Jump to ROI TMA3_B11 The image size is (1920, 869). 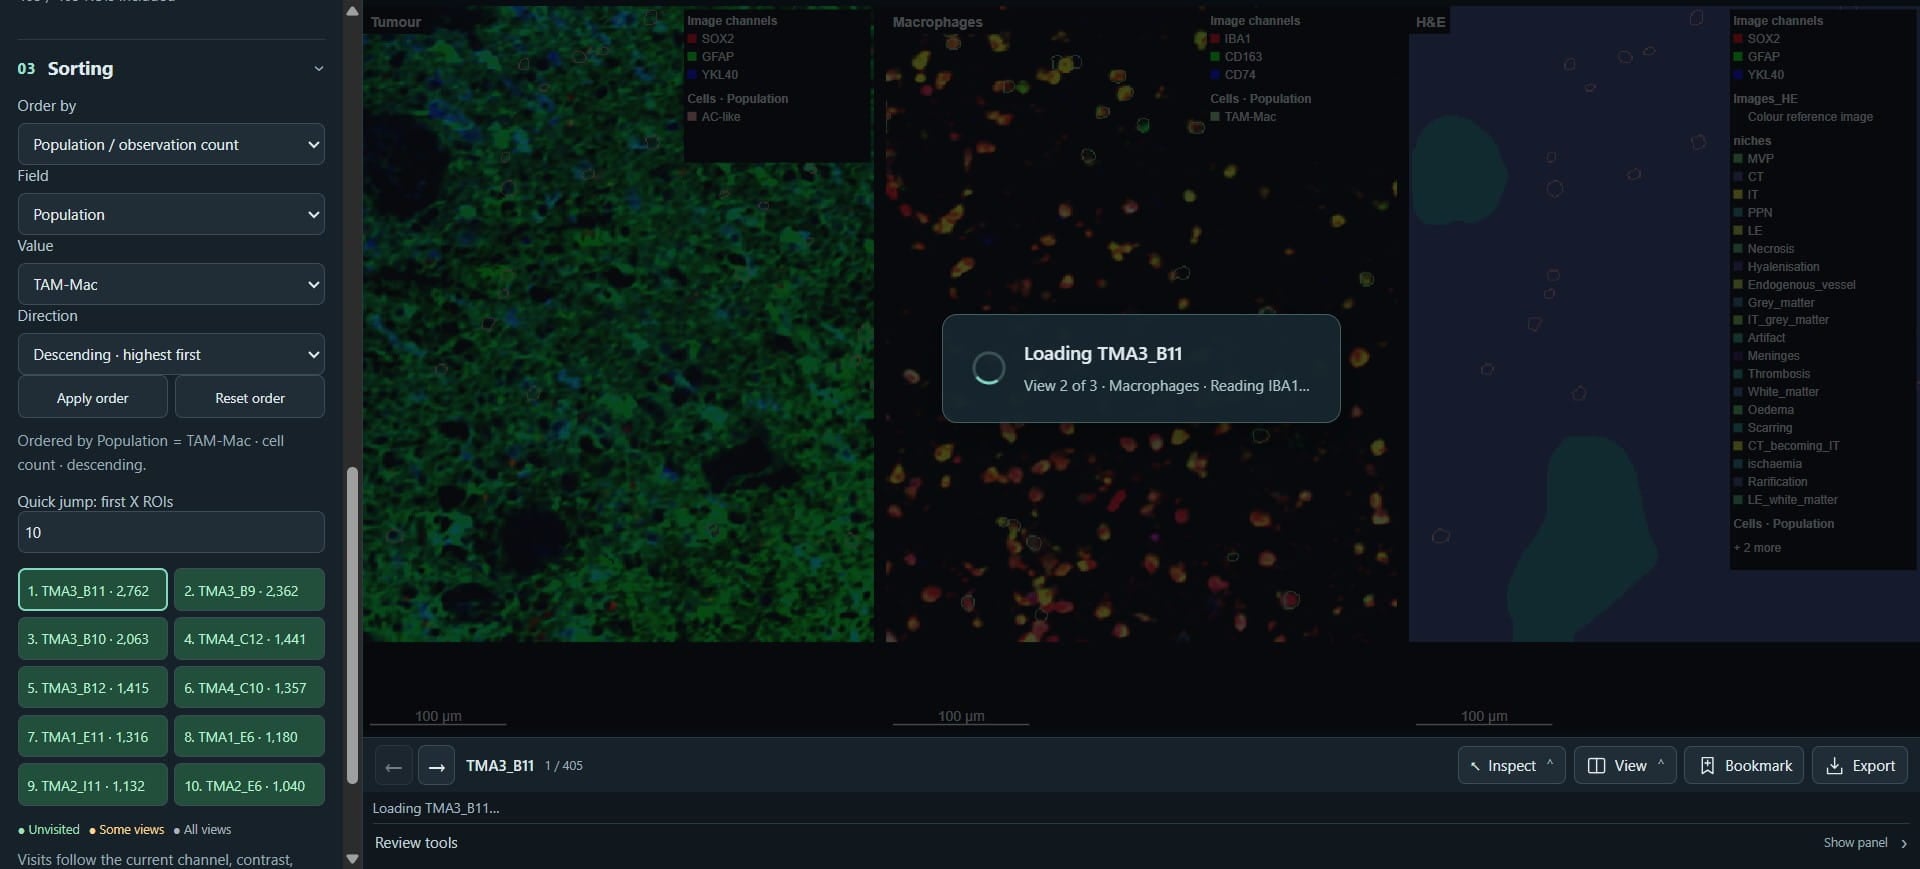pyautogui.click(x=93, y=590)
